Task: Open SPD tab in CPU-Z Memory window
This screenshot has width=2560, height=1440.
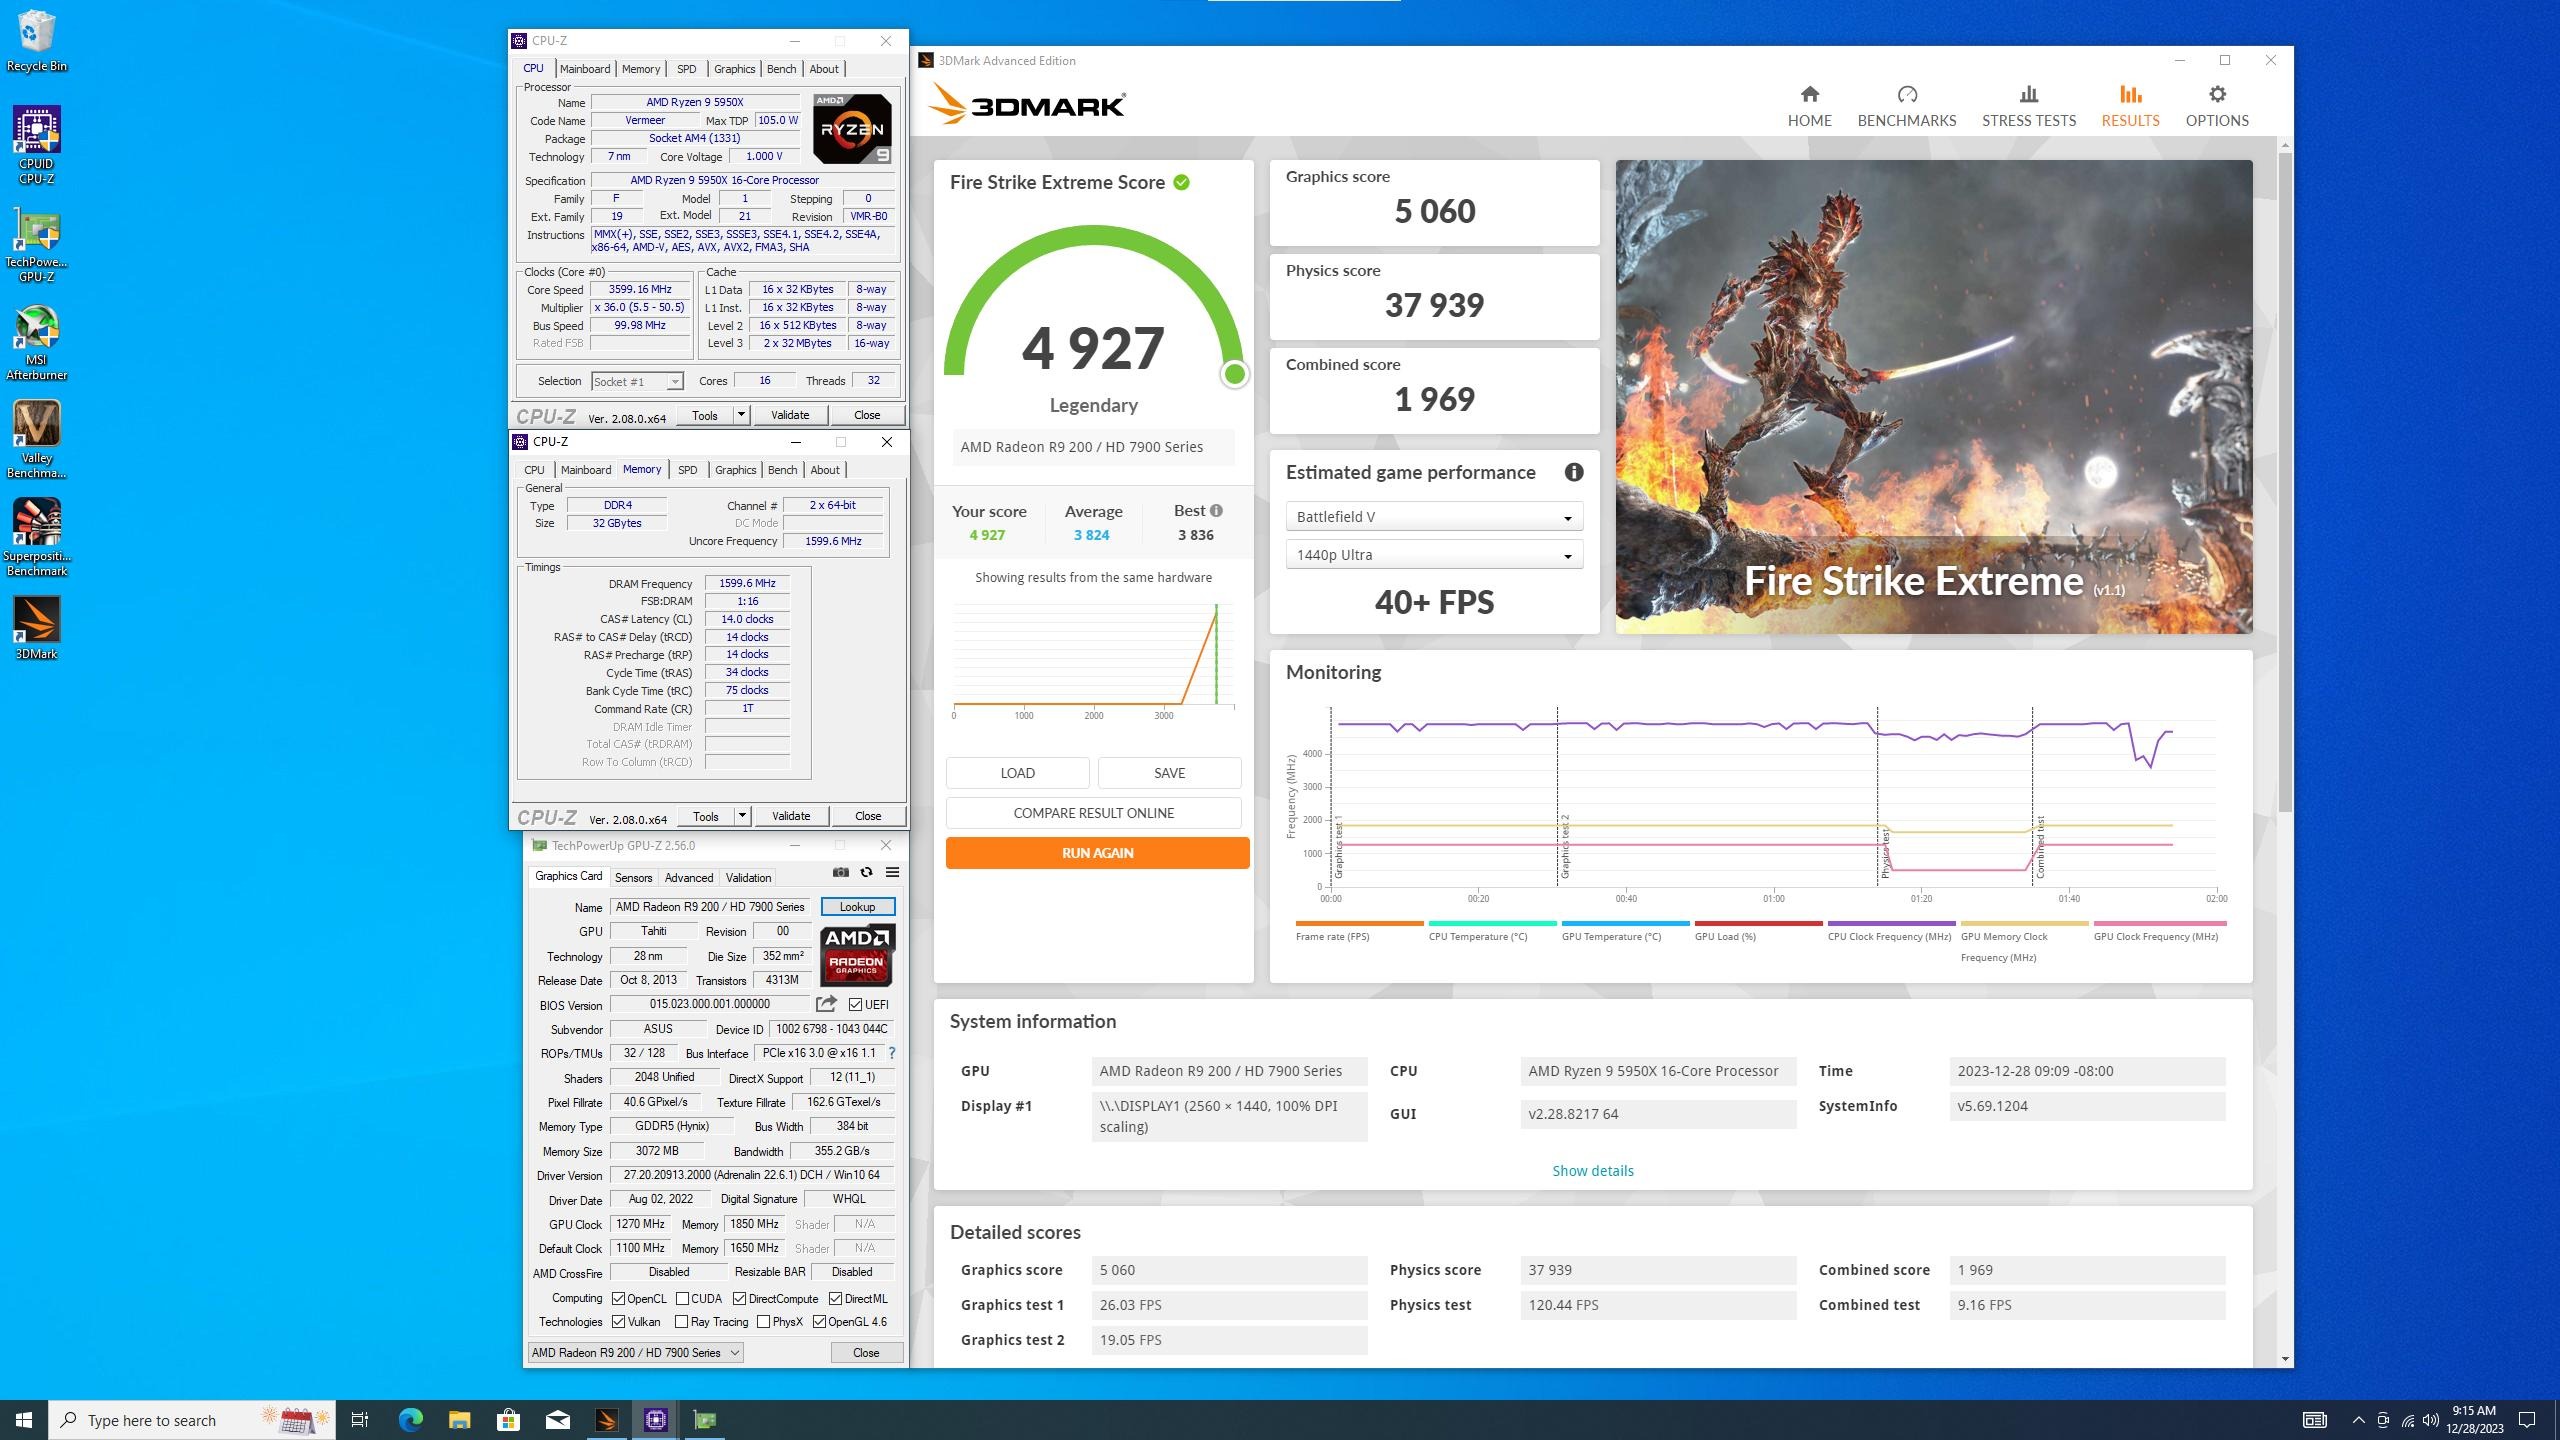Action: pos(687,469)
